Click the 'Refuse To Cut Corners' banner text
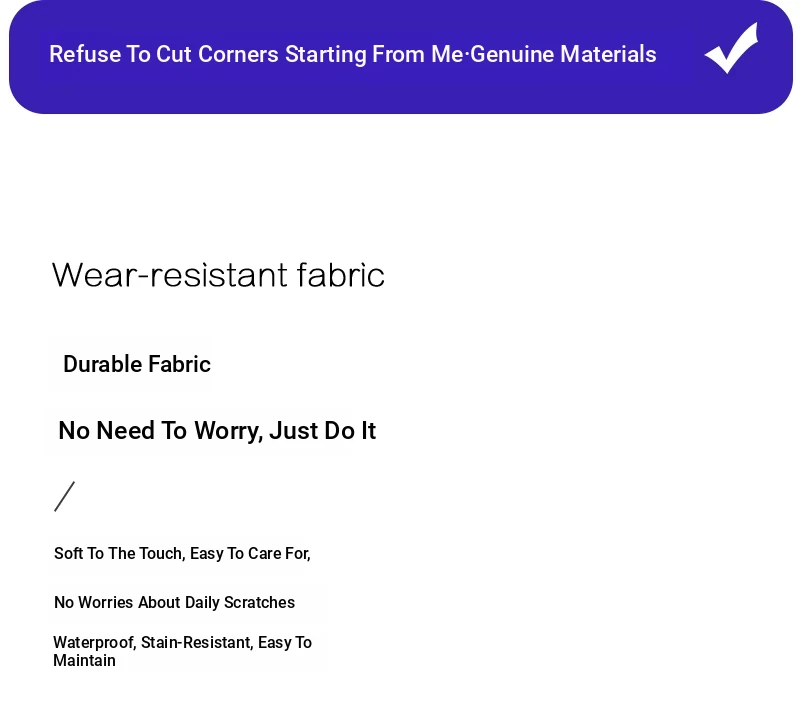 tap(164, 55)
